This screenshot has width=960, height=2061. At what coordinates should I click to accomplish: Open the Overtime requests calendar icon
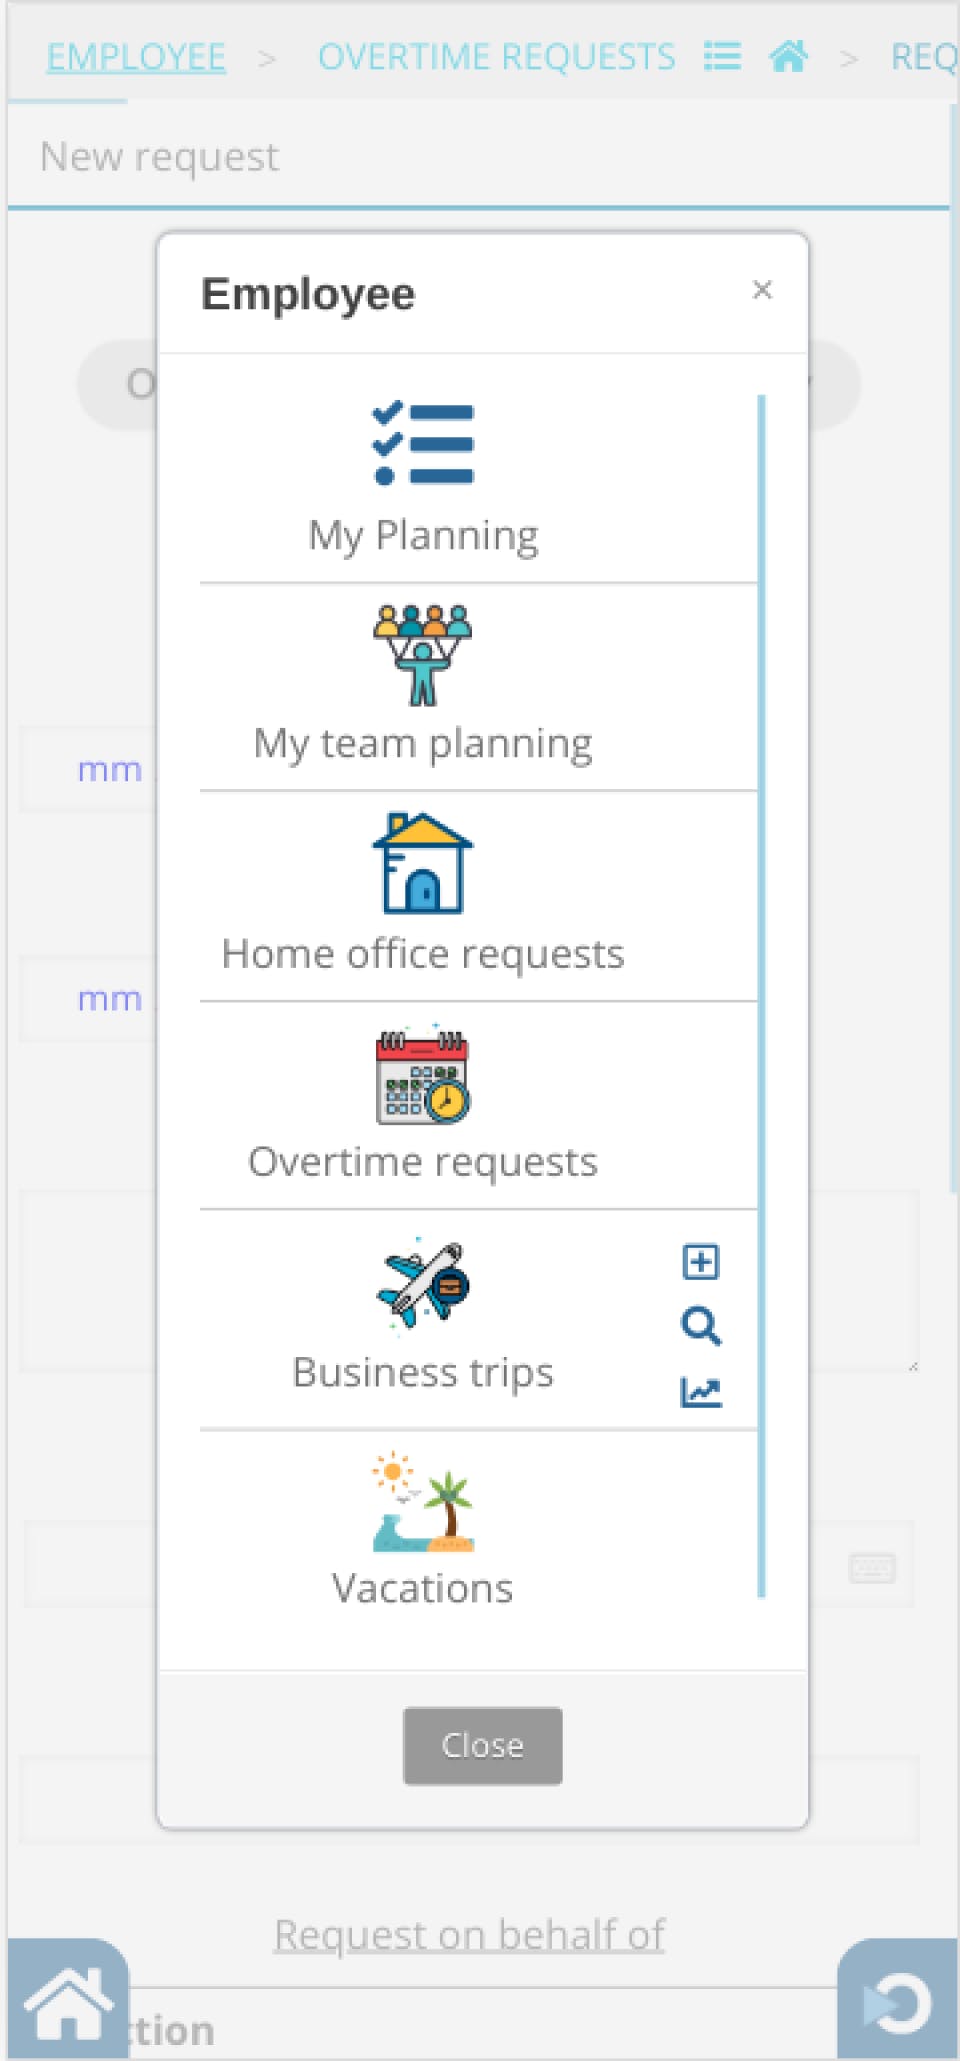(x=423, y=1077)
